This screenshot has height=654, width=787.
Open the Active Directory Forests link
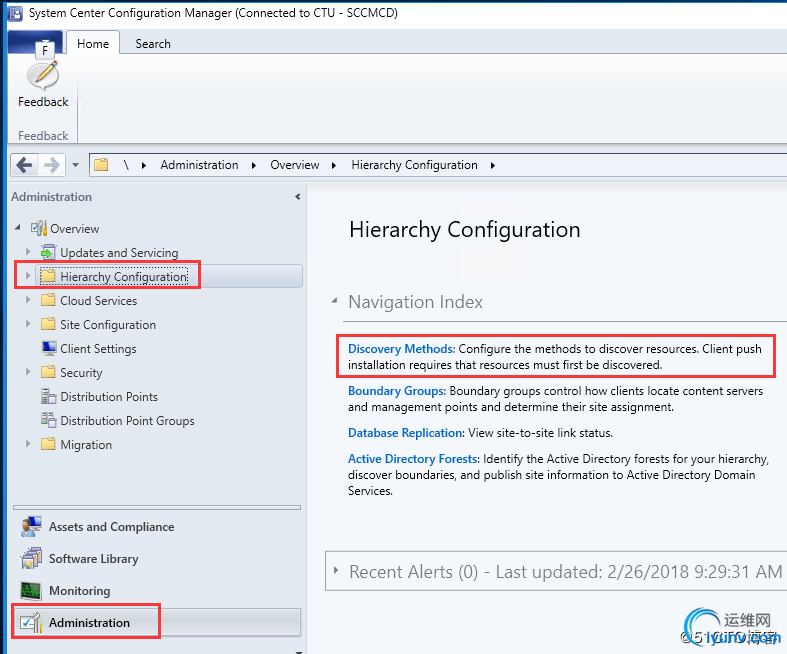click(x=413, y=459)
